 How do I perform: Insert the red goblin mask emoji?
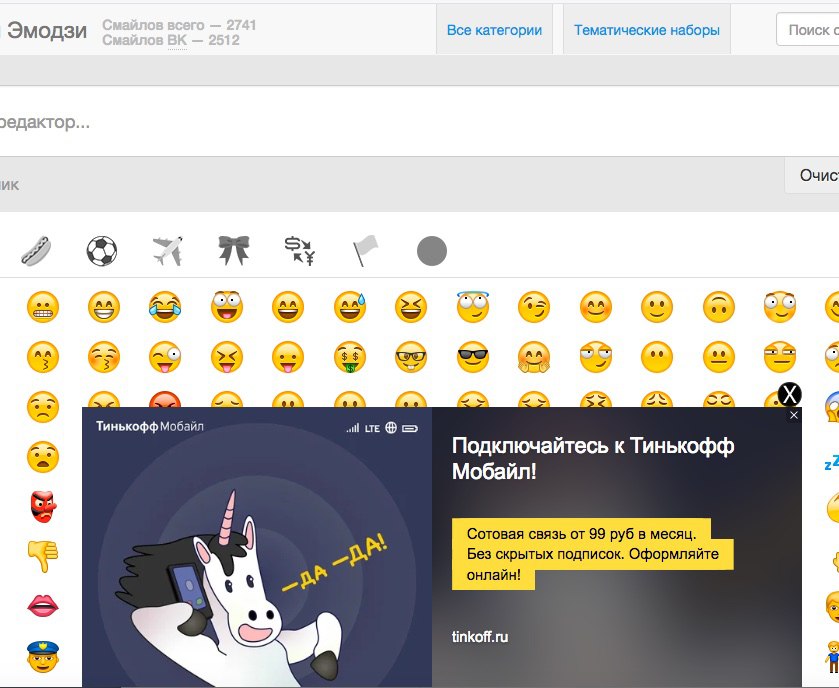point(43,507)
